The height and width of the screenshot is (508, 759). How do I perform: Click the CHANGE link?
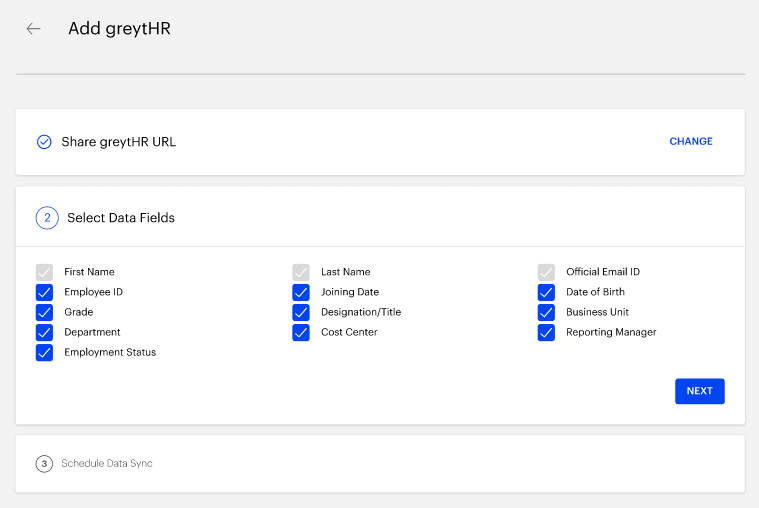tap(691, 141)
